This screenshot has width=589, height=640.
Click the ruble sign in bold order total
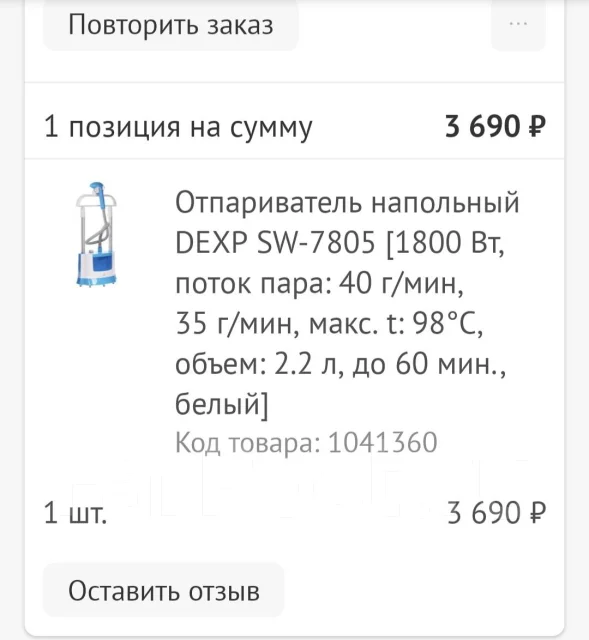538,126
